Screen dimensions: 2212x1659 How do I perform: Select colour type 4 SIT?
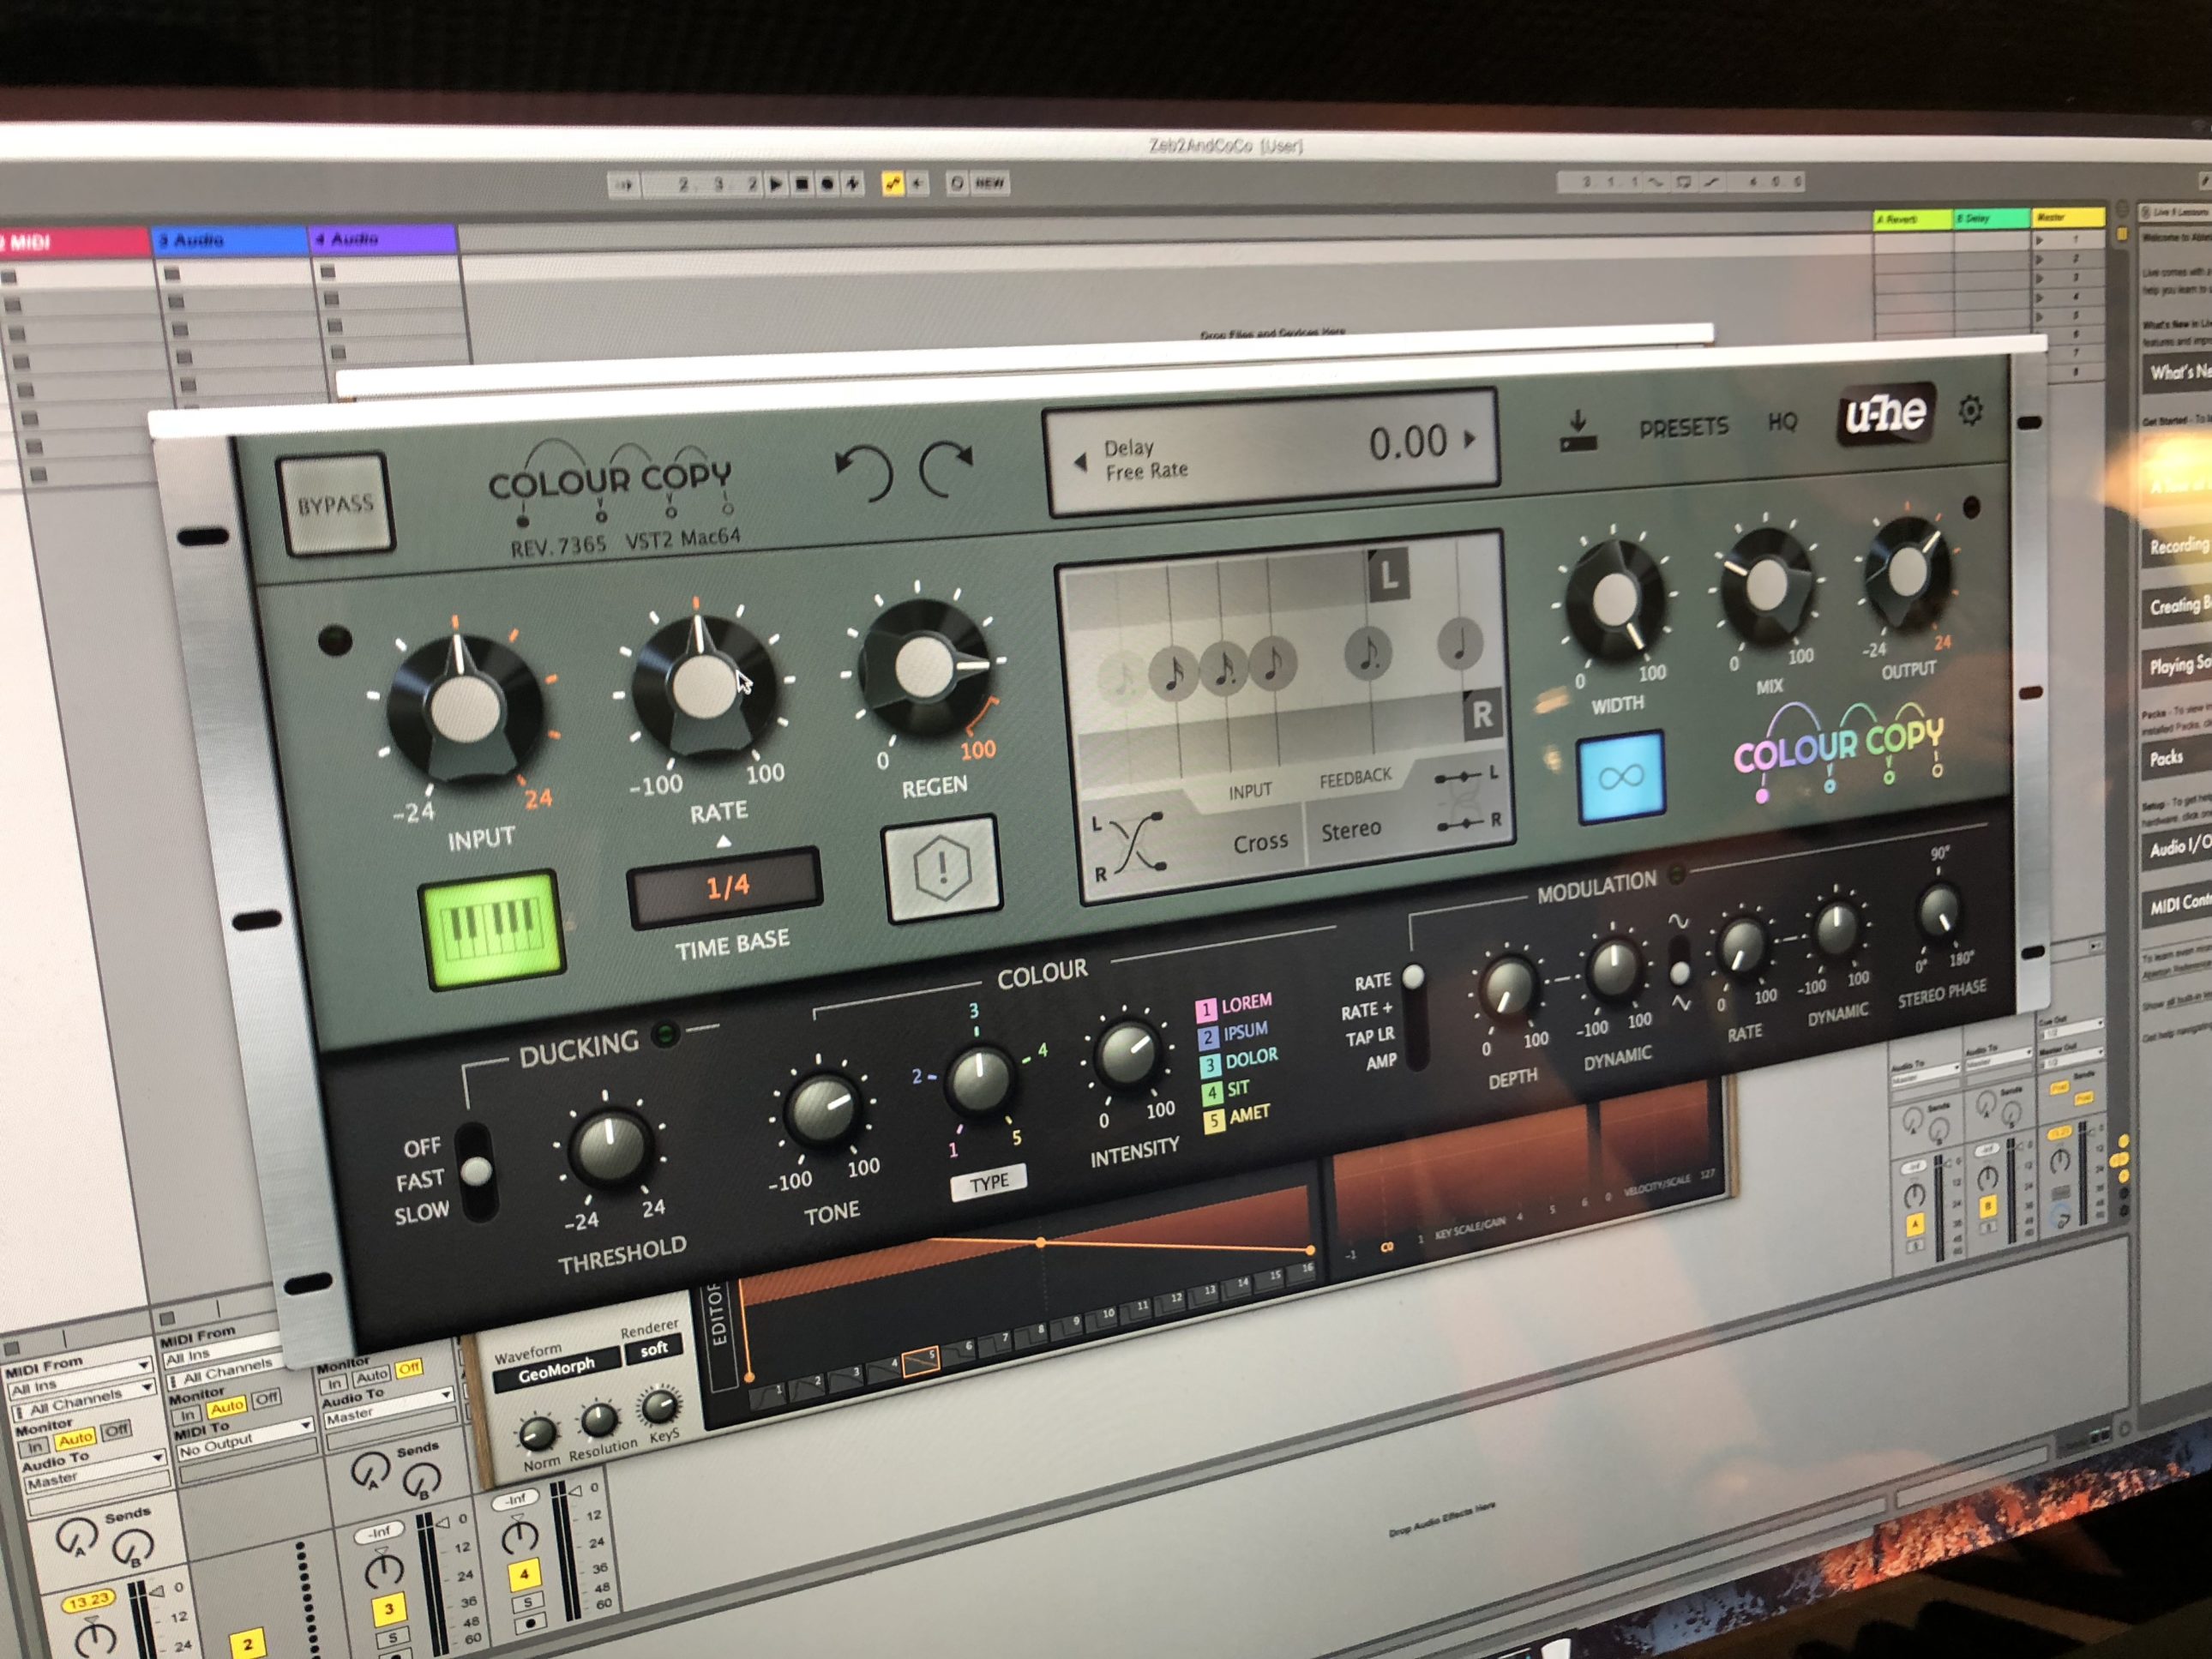[1226, 1089]
